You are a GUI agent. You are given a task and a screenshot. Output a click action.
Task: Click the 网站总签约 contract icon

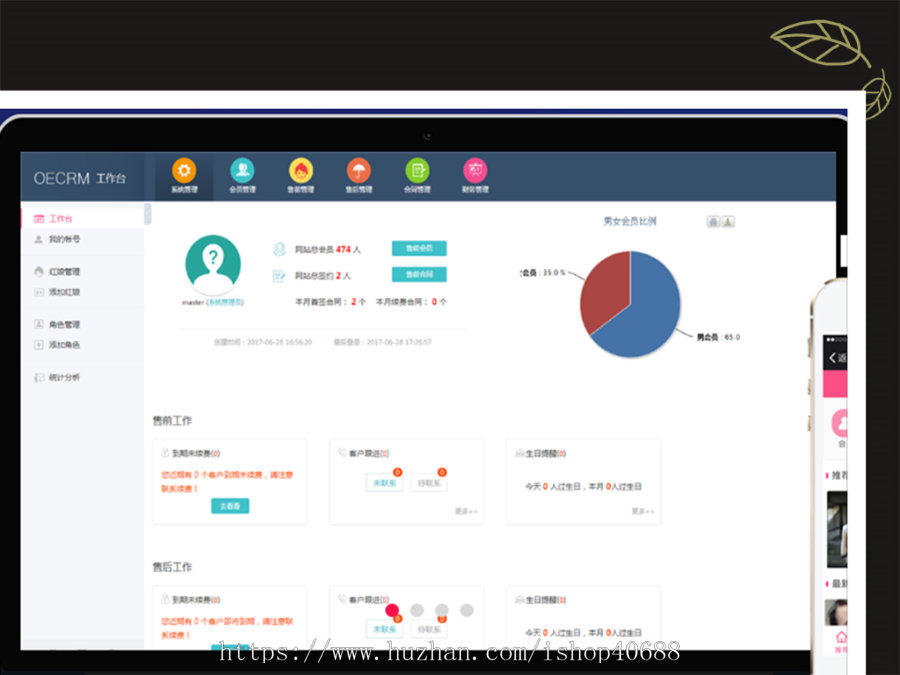click(279, 276)
